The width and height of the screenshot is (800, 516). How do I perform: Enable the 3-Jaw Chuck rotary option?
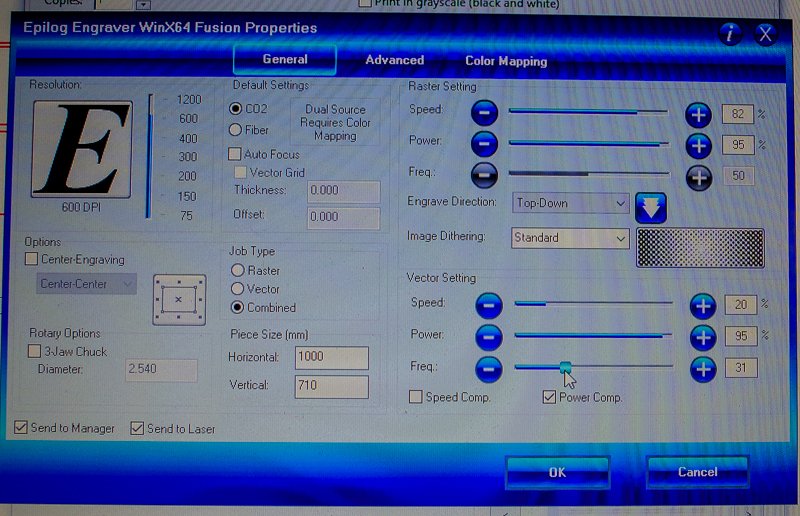click(34, 351)
